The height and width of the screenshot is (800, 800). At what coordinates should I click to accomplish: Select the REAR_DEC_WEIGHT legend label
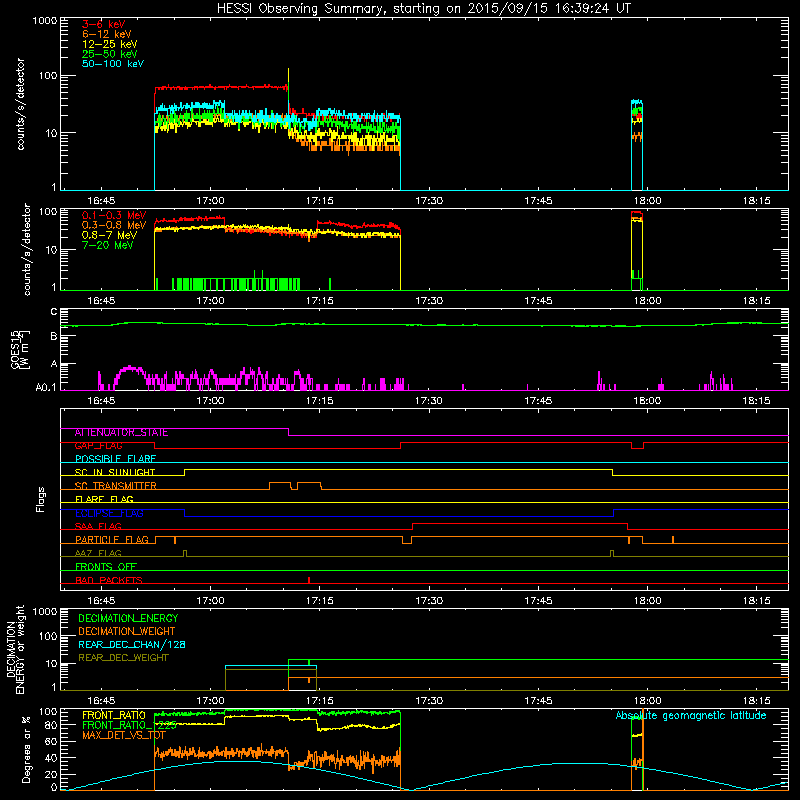pos(123,658)
